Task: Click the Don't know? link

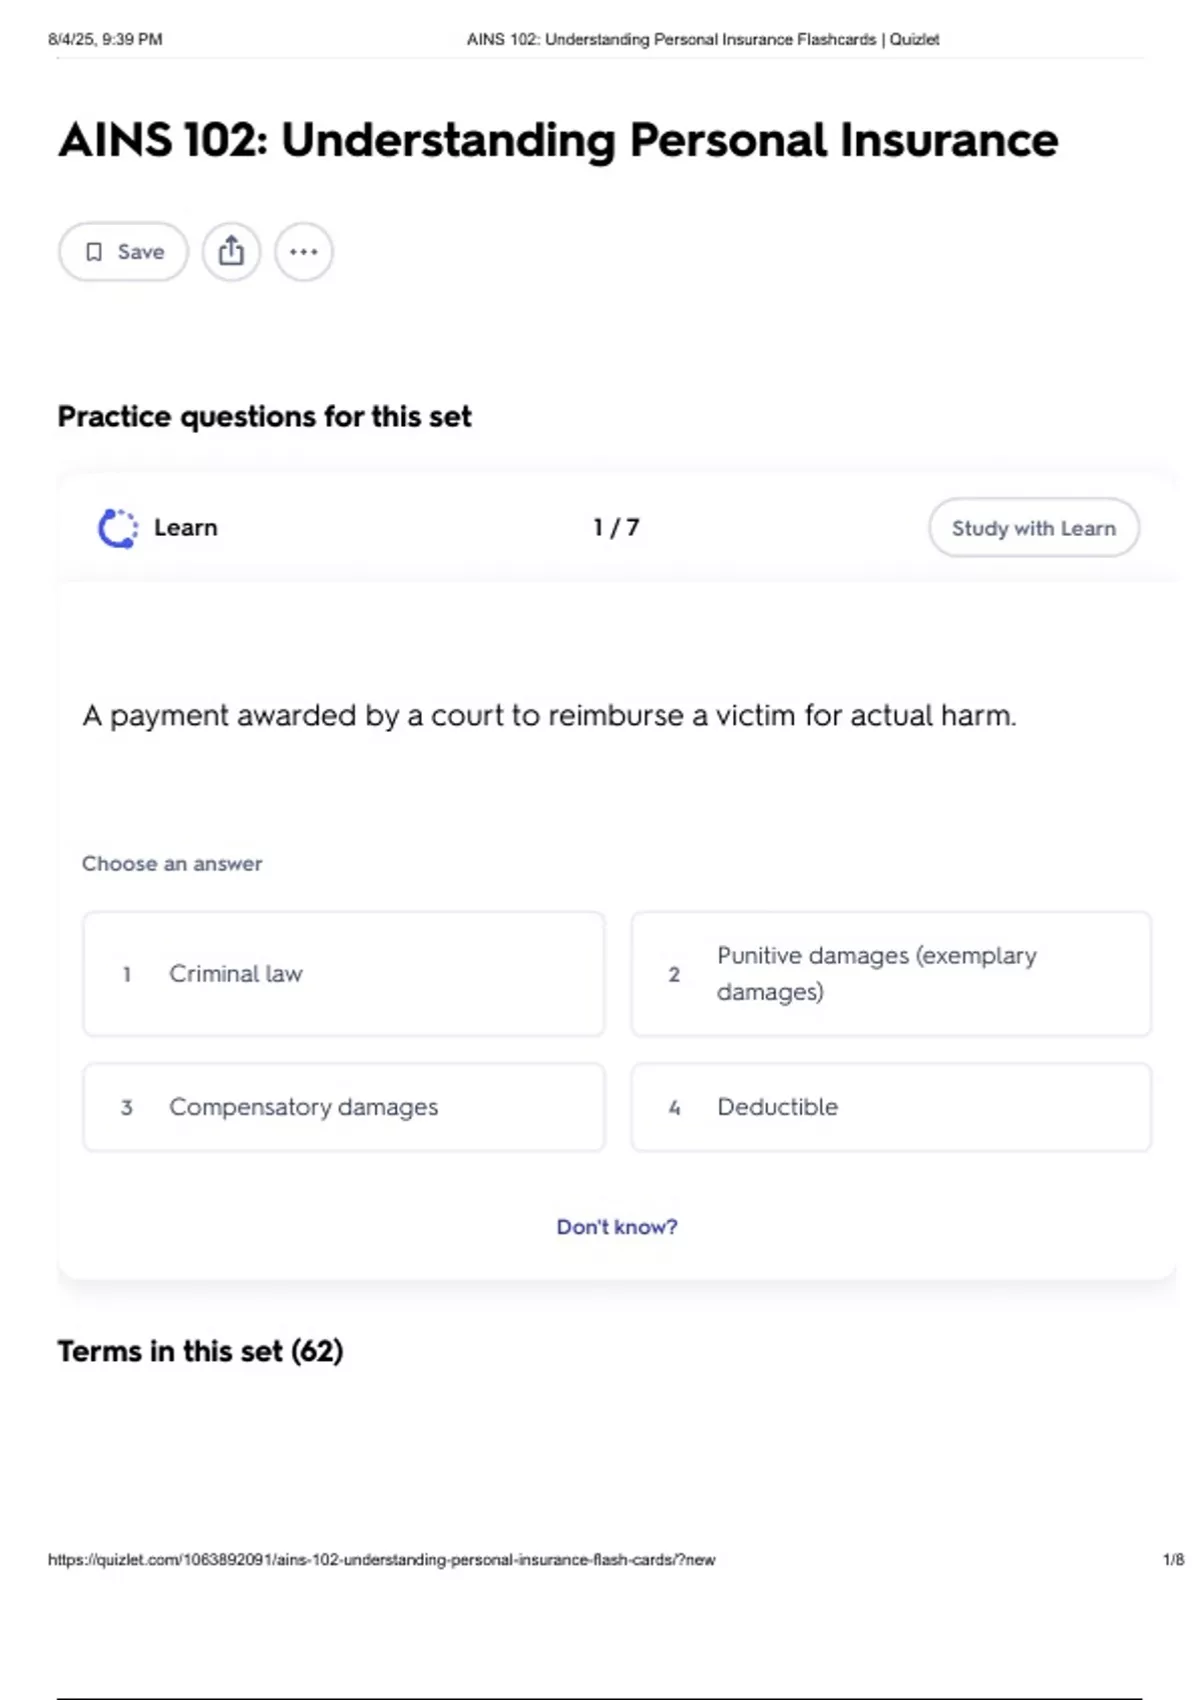Action: [617, 1227]
